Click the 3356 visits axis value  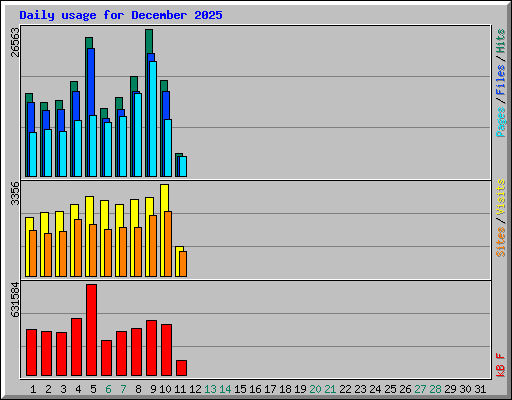click(x=15, y=194)
